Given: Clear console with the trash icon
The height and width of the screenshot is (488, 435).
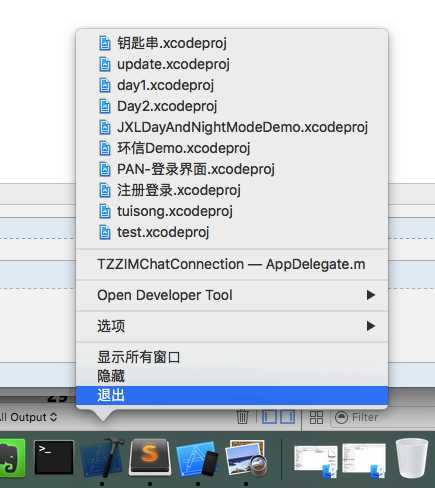Looking at the screenshot, I should click(242, 417).
